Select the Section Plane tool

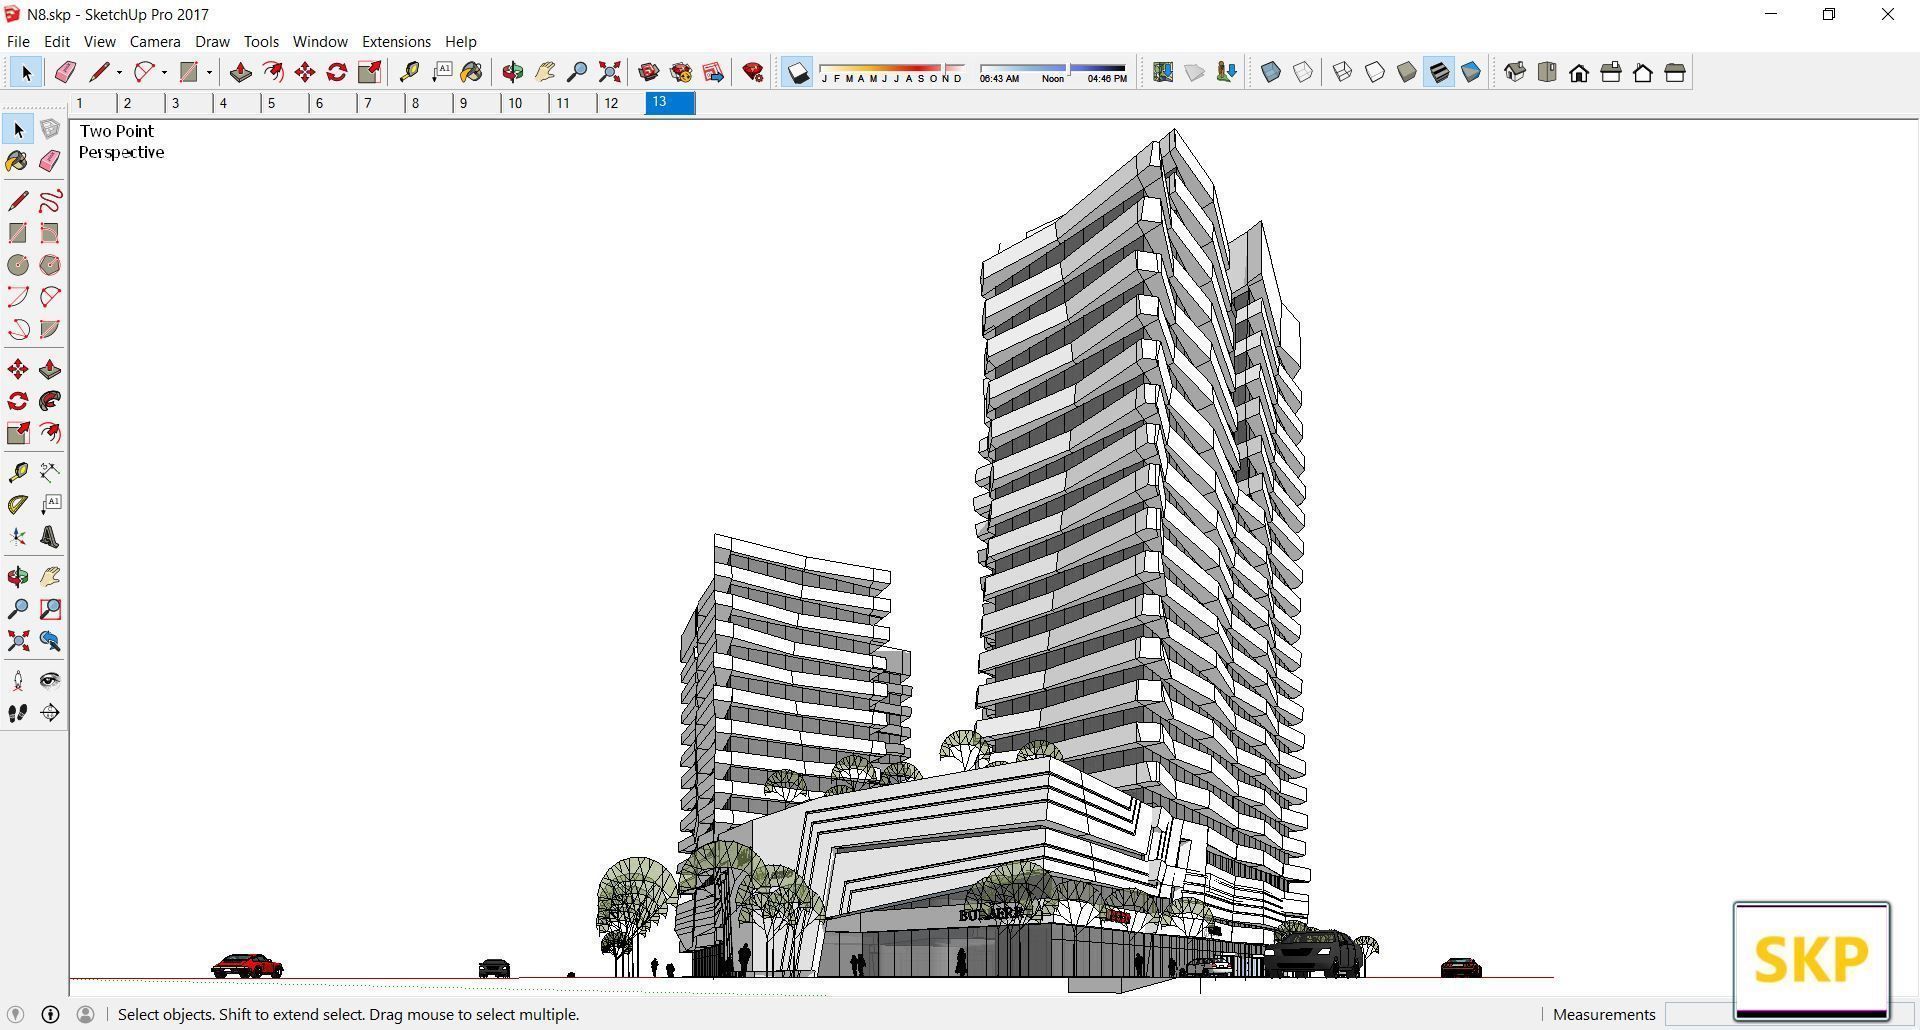50,713
